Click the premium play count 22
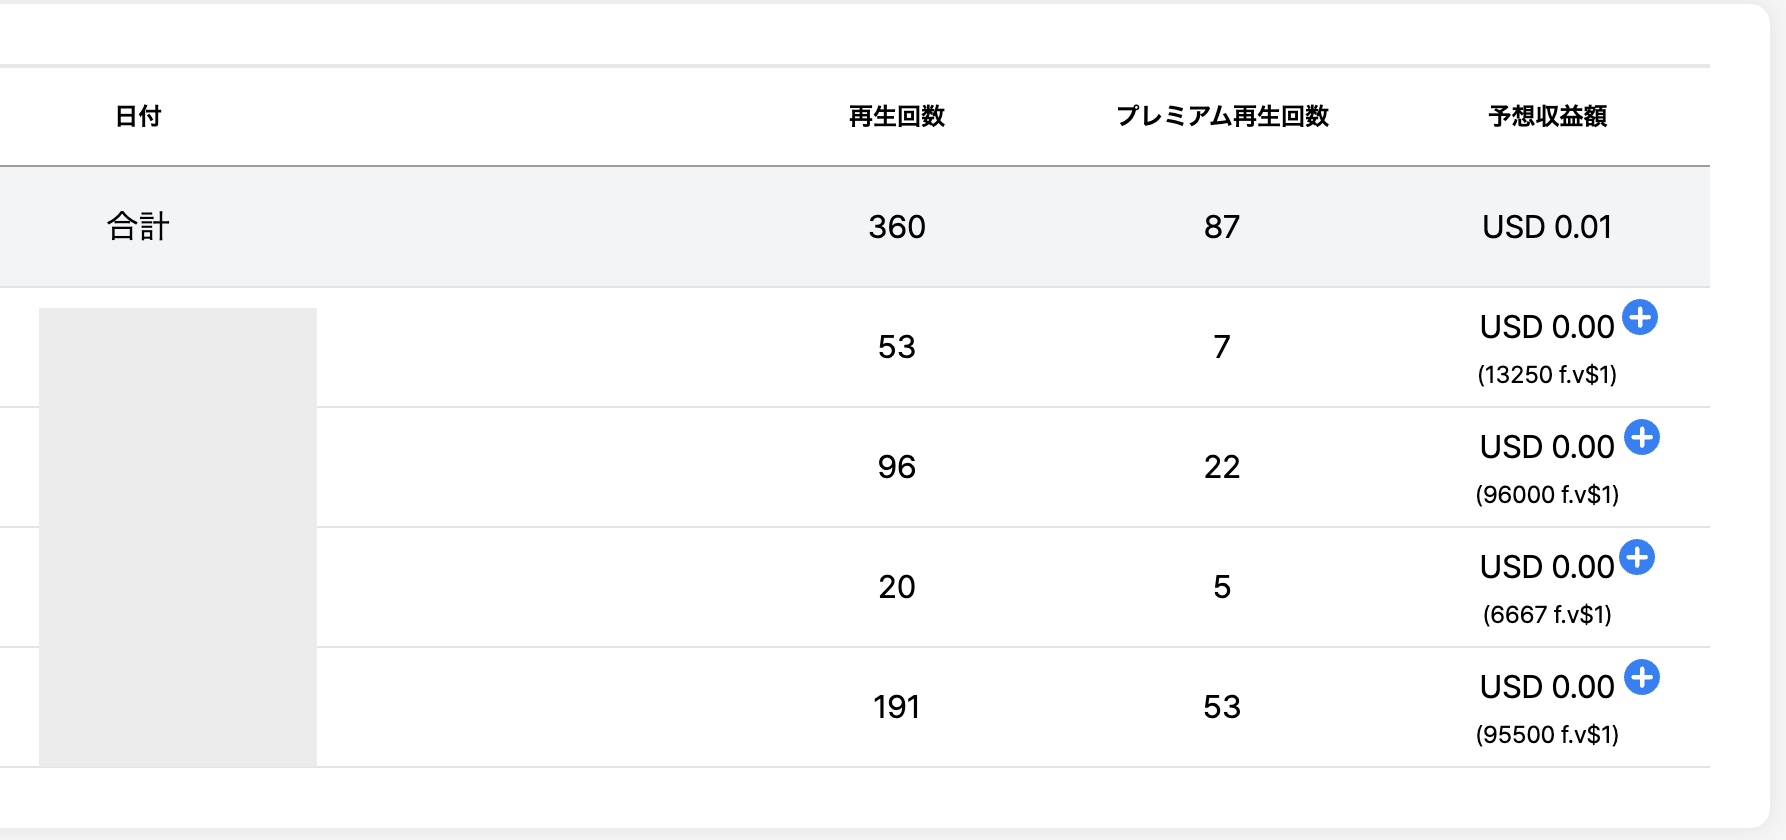 tap(1221, 467)
